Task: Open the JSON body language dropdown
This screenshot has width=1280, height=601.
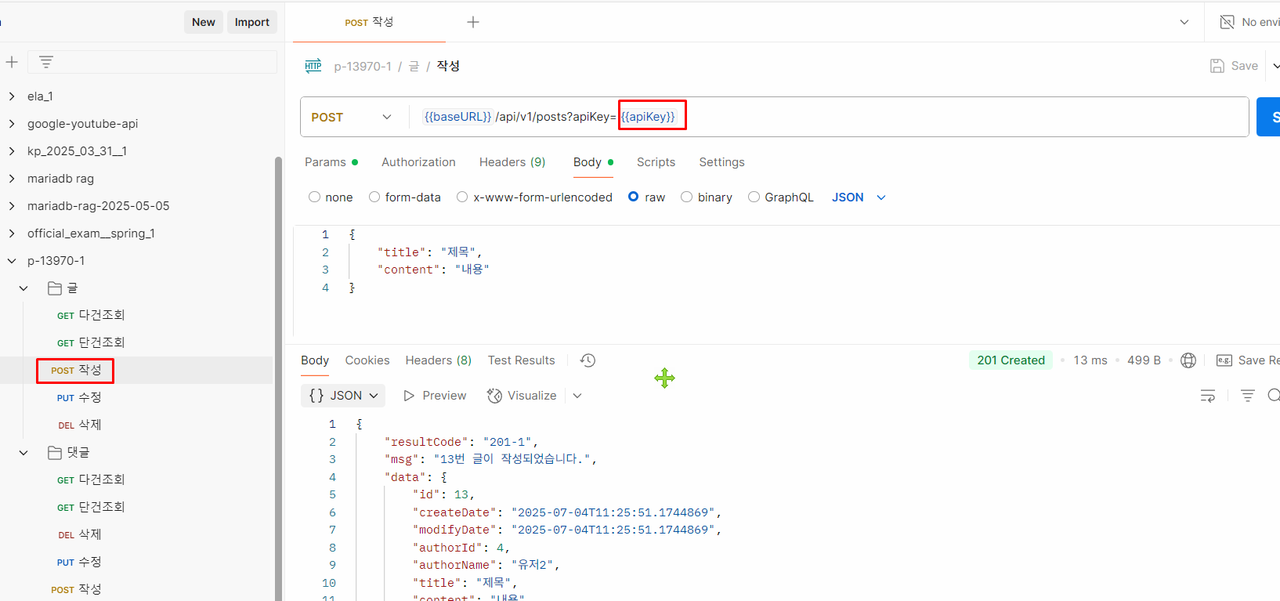Action: click(x=859, y=197)
